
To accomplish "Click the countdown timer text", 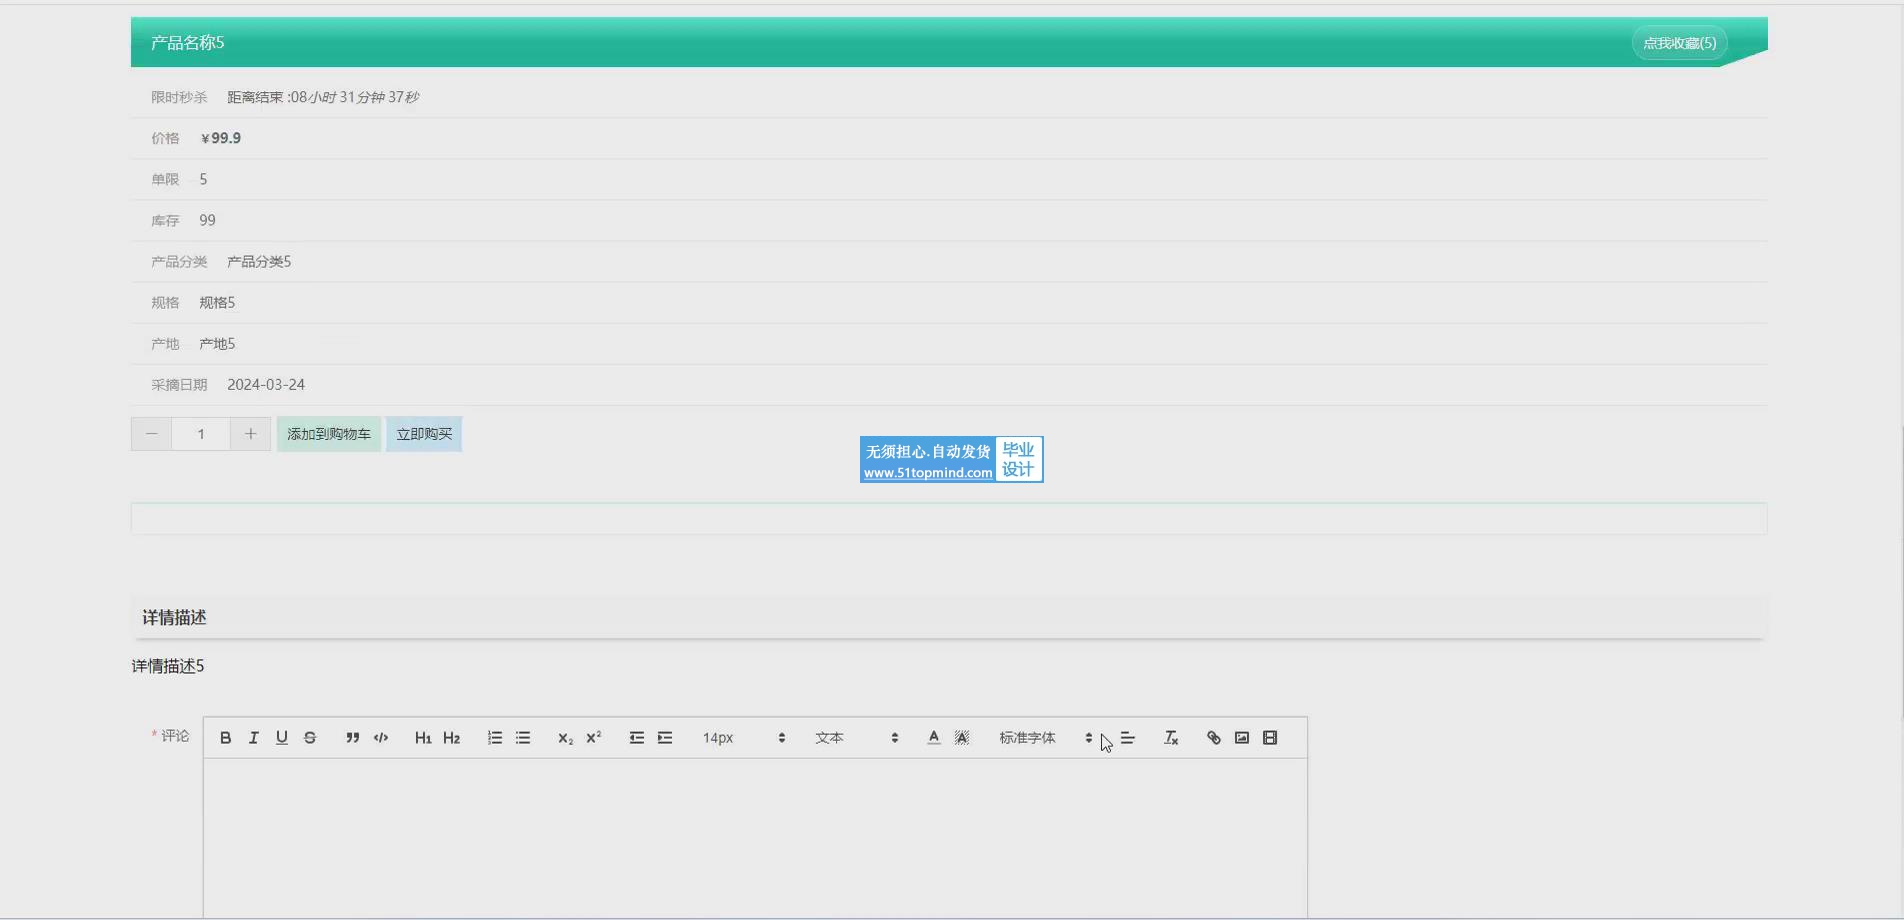I will (323, 97).
